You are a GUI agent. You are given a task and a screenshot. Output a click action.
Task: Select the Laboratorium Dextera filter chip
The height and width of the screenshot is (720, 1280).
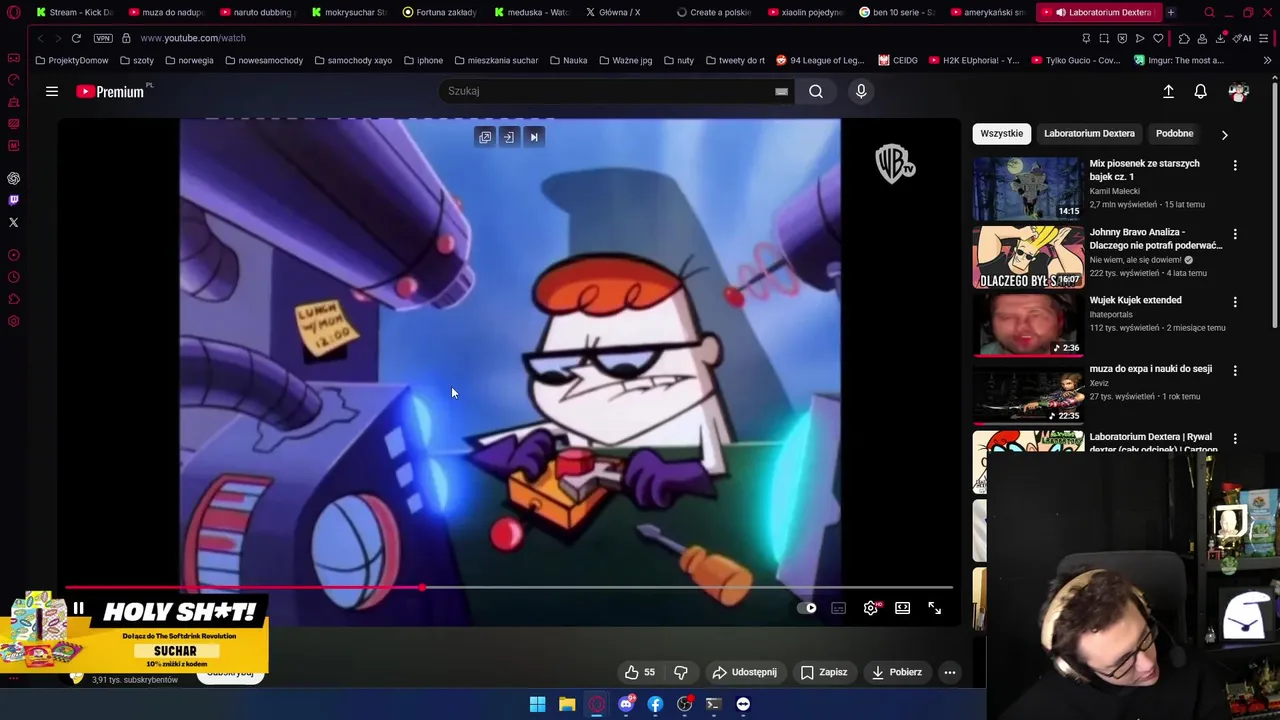1089,133
